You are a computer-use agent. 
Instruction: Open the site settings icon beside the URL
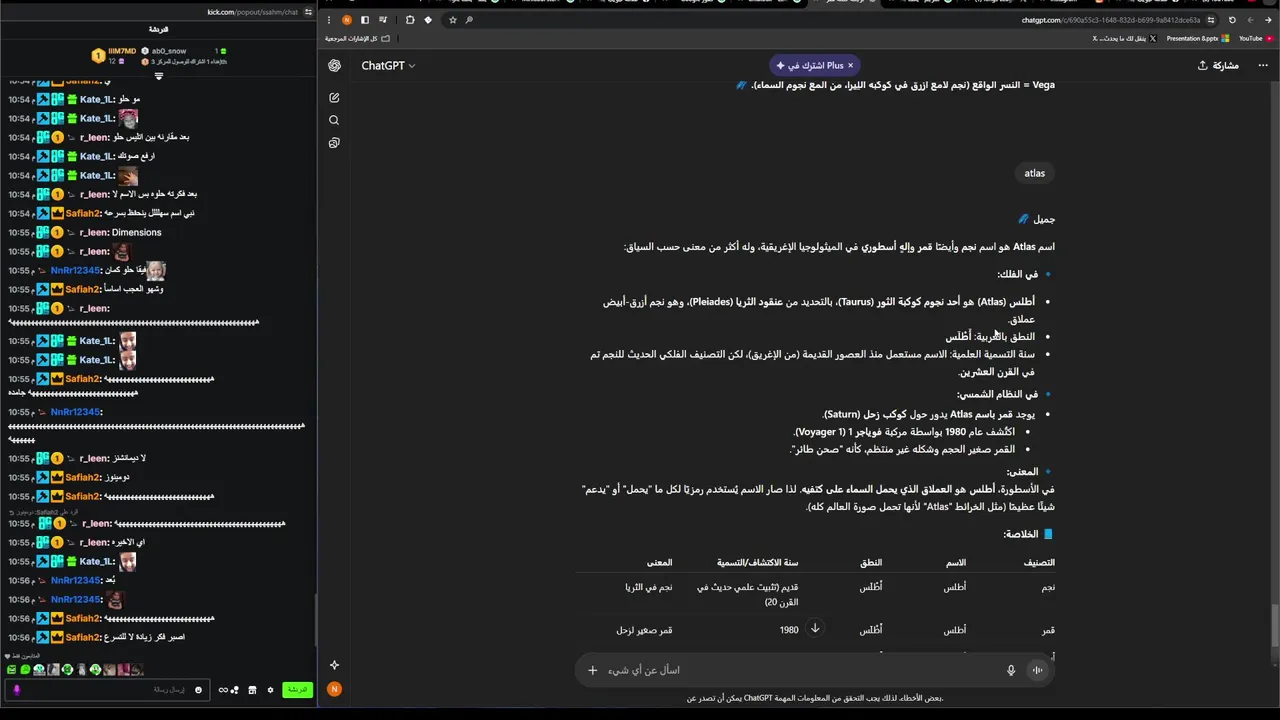tap(1211, 20)
